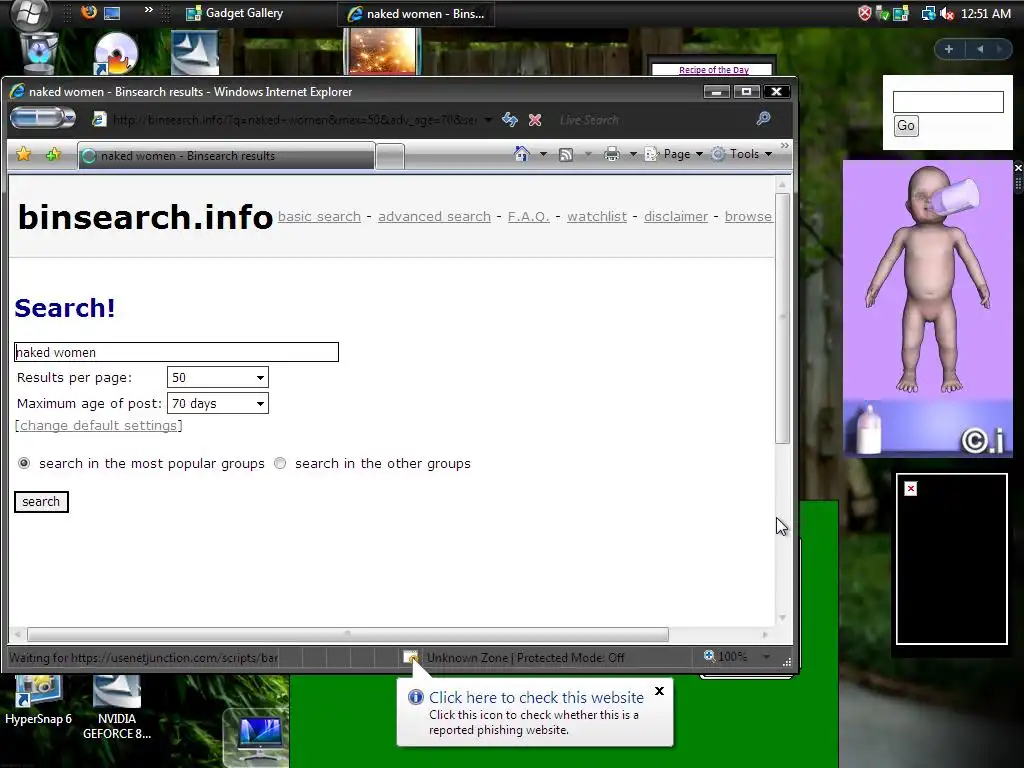
Task: Add gadget with sidebar plus button
Action: point(949,49)
